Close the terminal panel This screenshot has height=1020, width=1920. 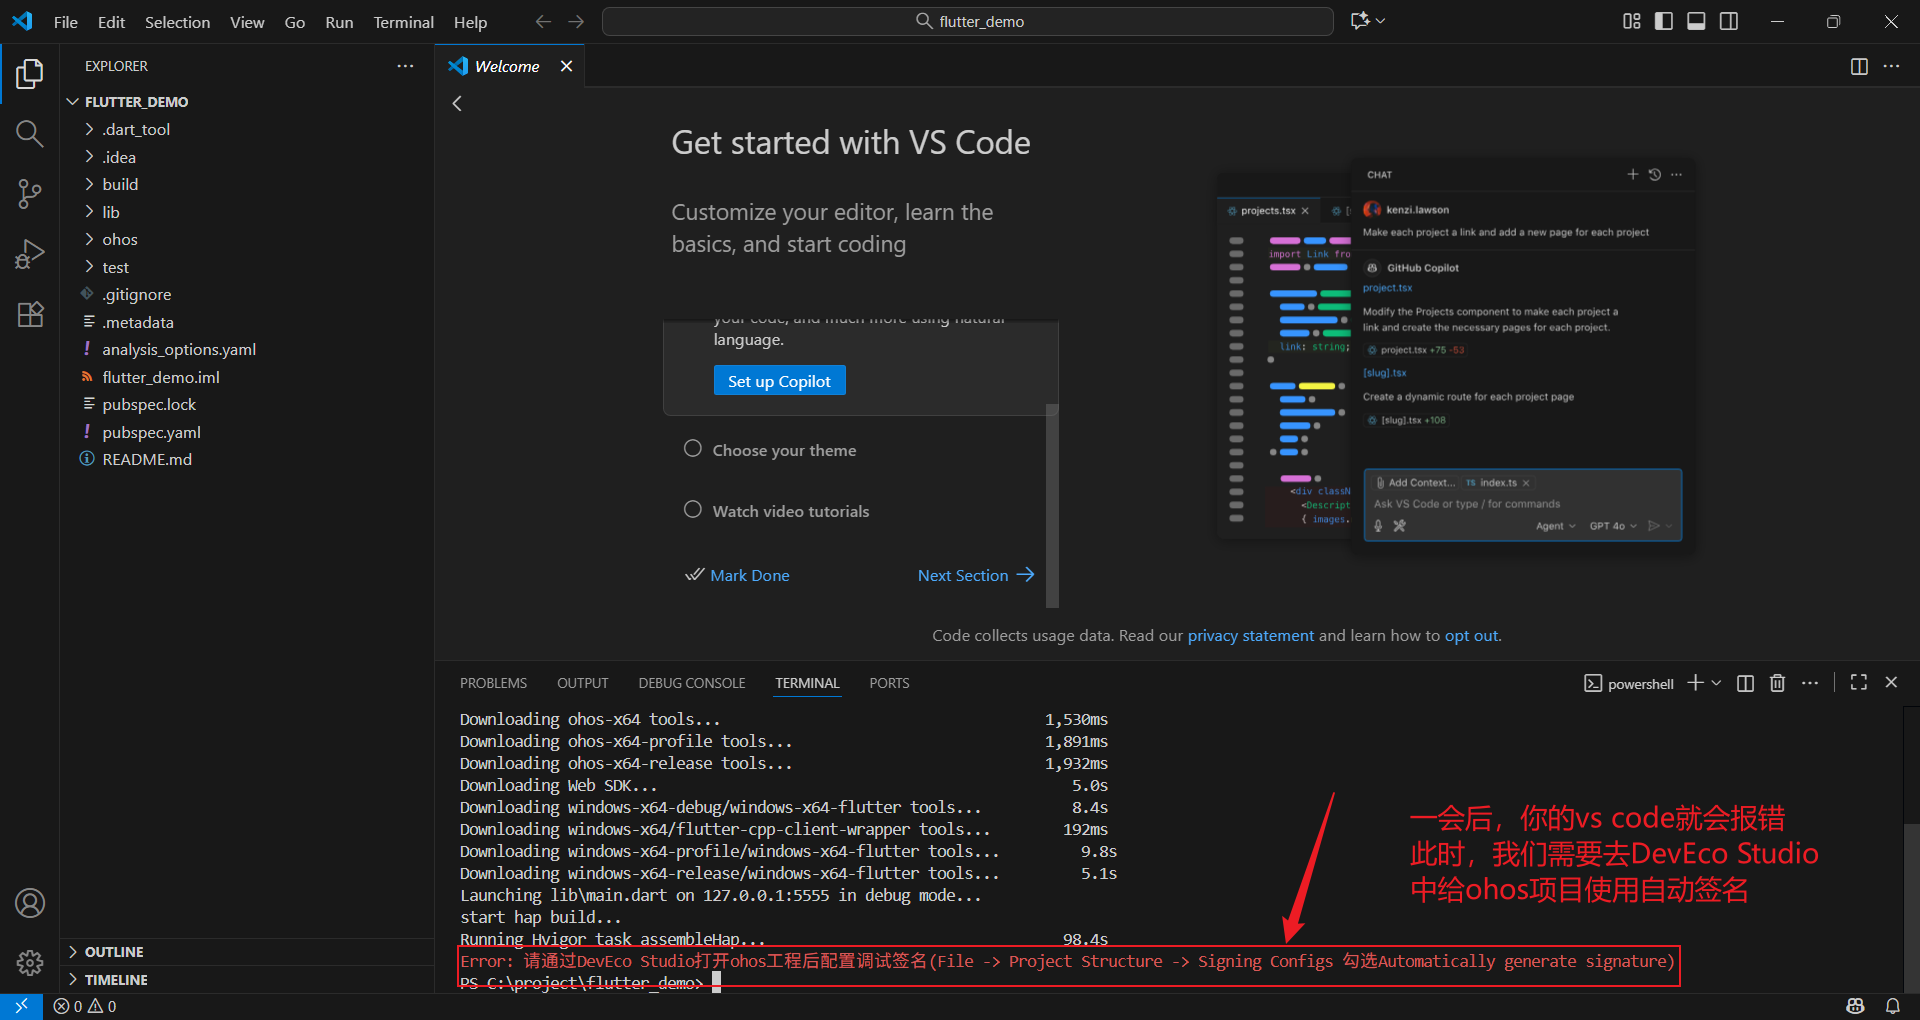point(1891,682)
